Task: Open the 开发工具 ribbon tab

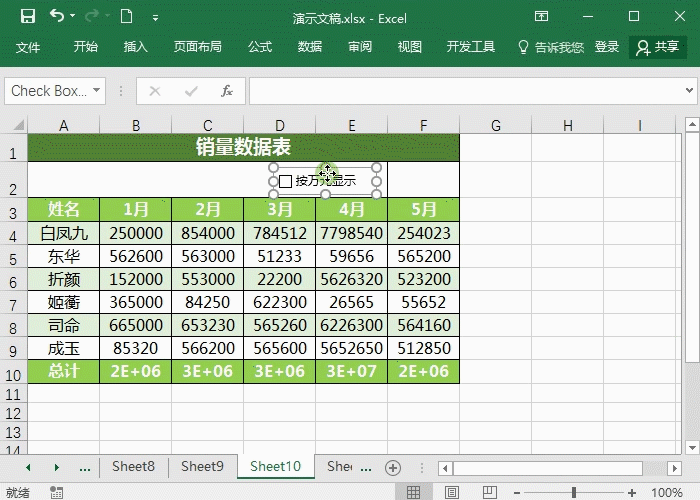Action: (470, 47)
